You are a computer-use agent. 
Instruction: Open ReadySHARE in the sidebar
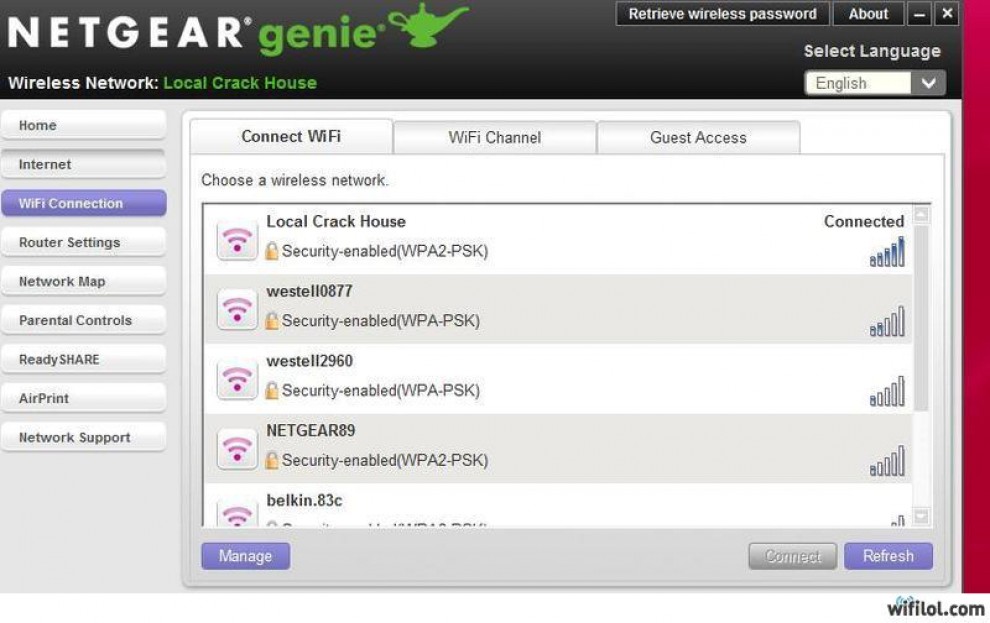[x=84, y=359]
